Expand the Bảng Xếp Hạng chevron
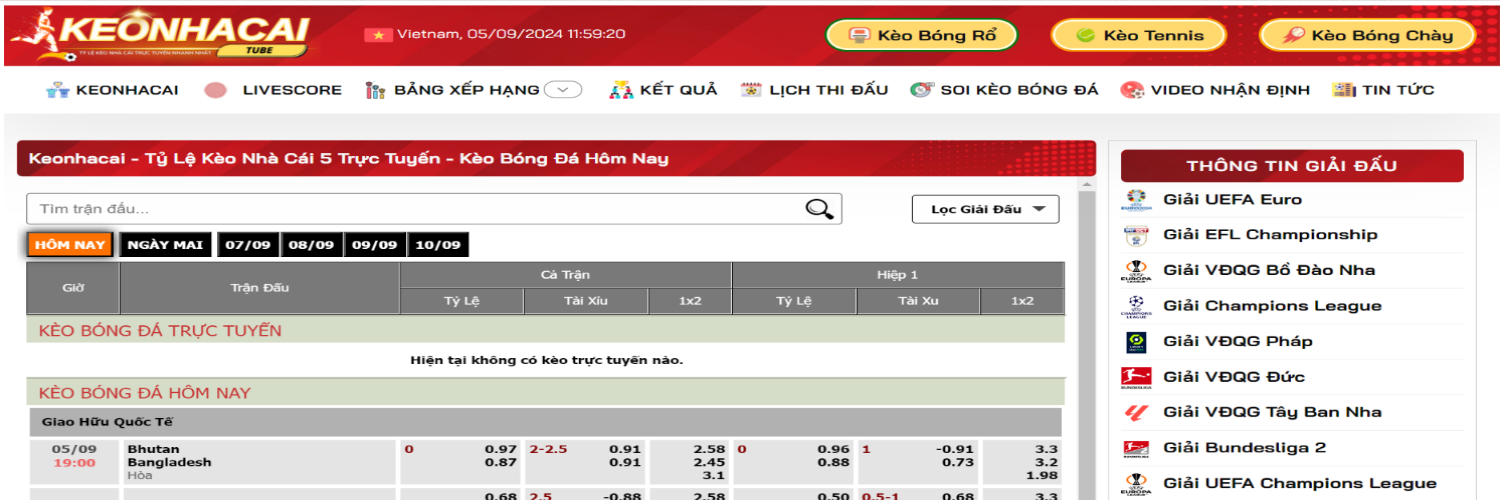 [x=563, y=90]
